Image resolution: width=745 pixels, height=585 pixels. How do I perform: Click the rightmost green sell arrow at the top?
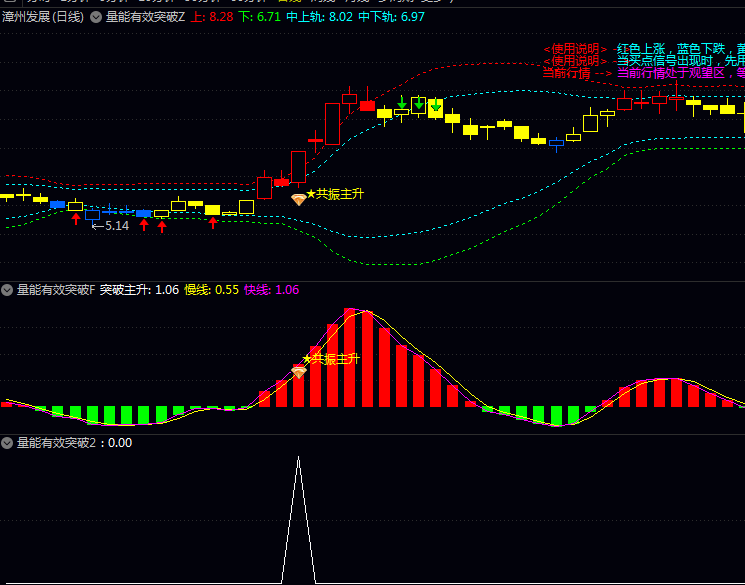click(x=436, y=104)
